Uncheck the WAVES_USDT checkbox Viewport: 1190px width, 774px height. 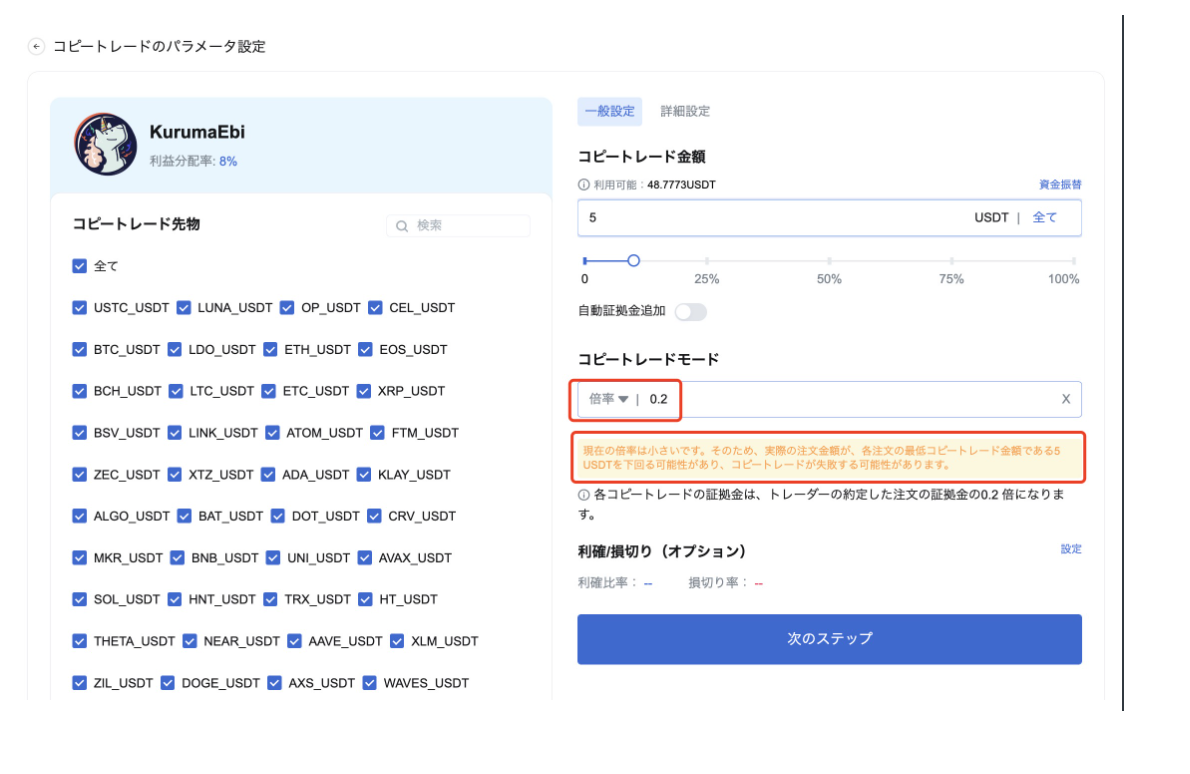370,683
